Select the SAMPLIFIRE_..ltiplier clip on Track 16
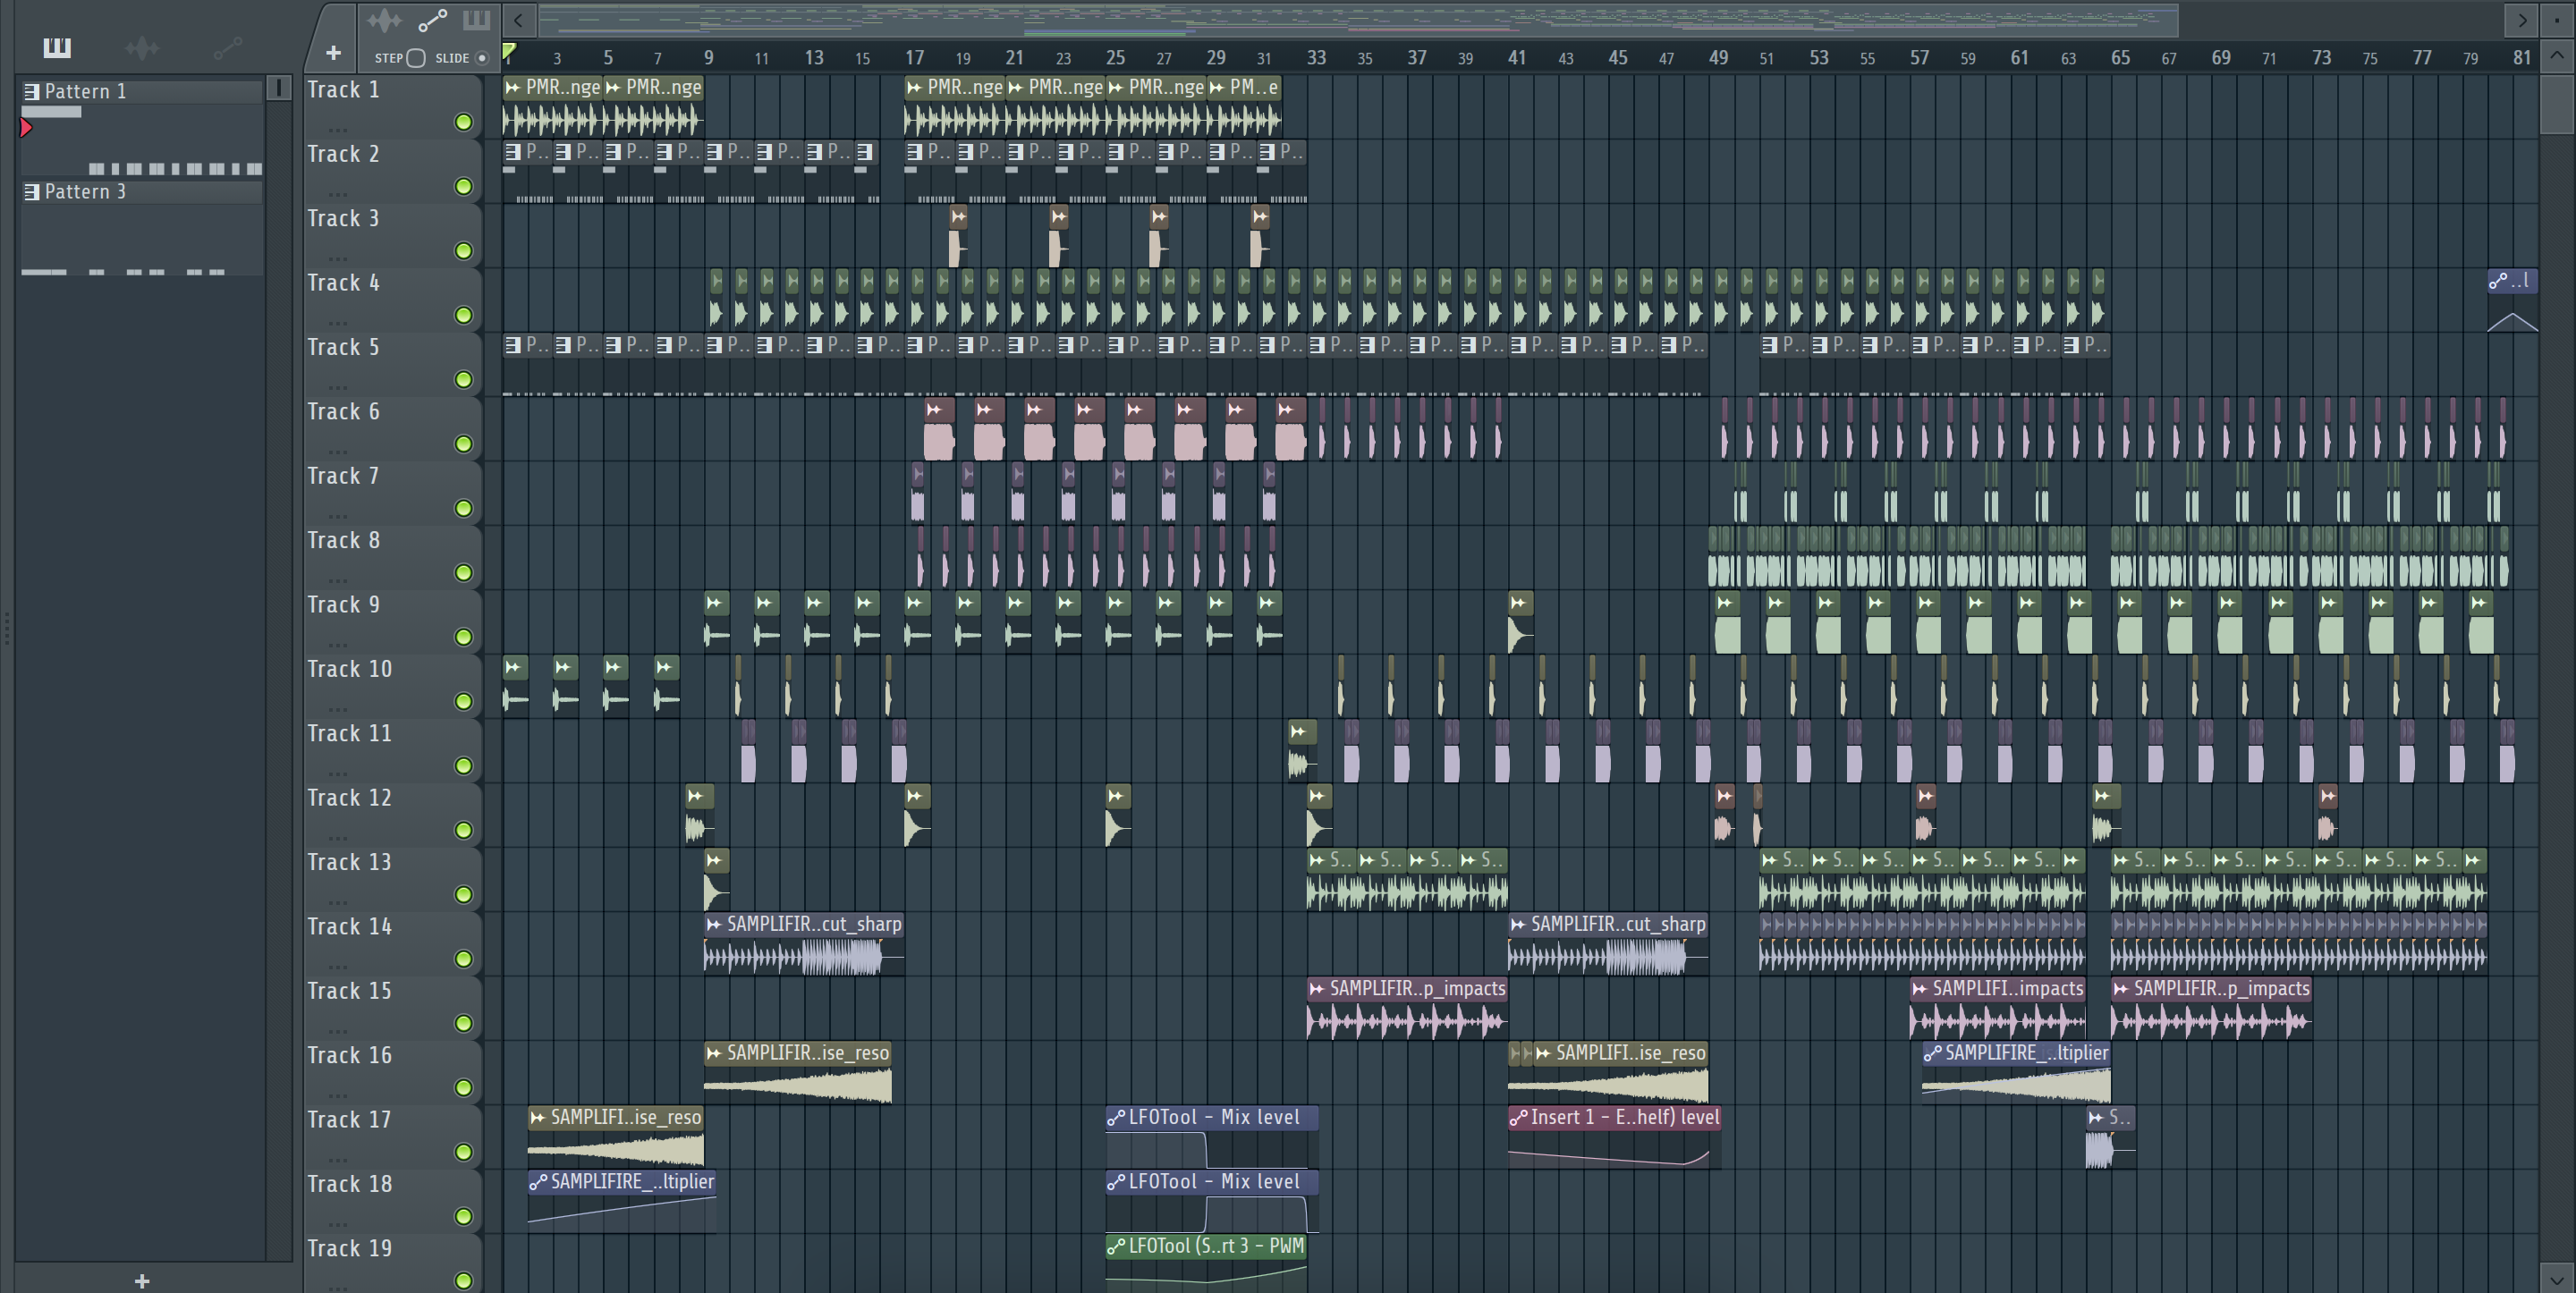The image size is (2576, 1293). (x=2016, y=1072)
